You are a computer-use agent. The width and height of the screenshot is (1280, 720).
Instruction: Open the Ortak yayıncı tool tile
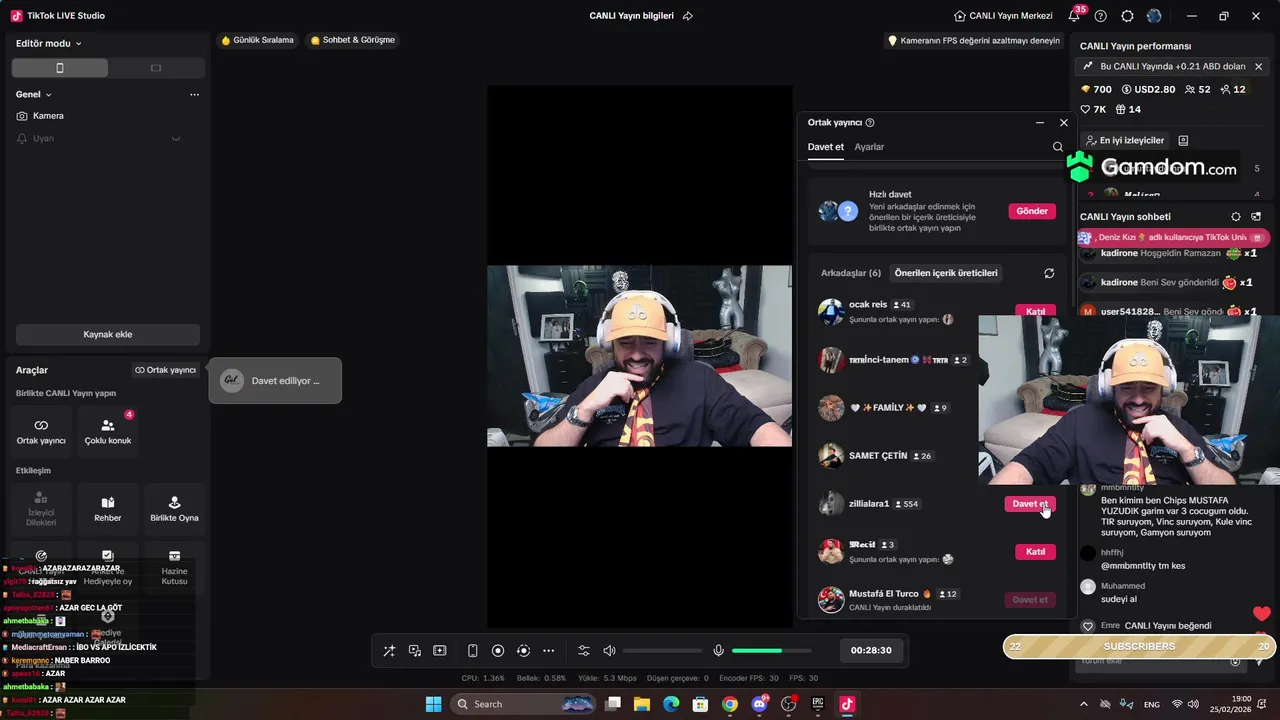click(41, 431)
